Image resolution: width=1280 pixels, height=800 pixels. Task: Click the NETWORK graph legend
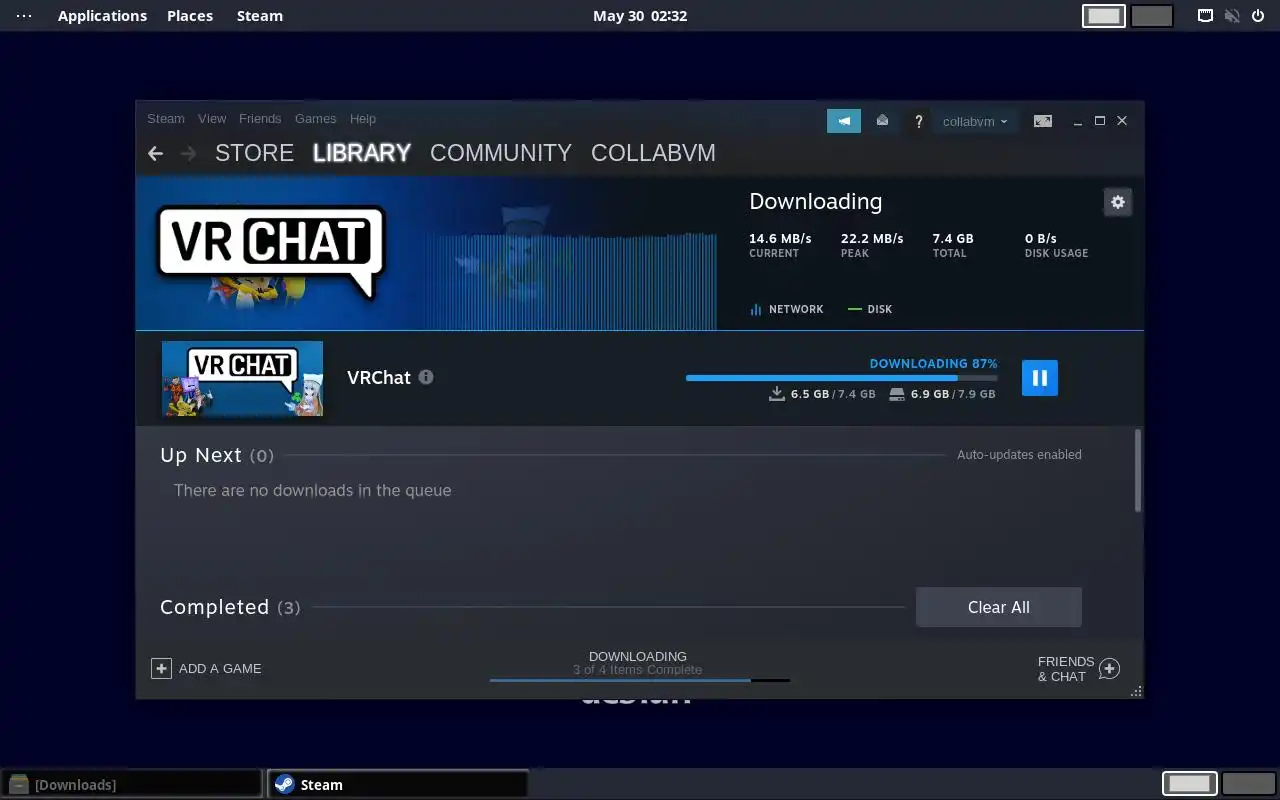tap(787, 309)
